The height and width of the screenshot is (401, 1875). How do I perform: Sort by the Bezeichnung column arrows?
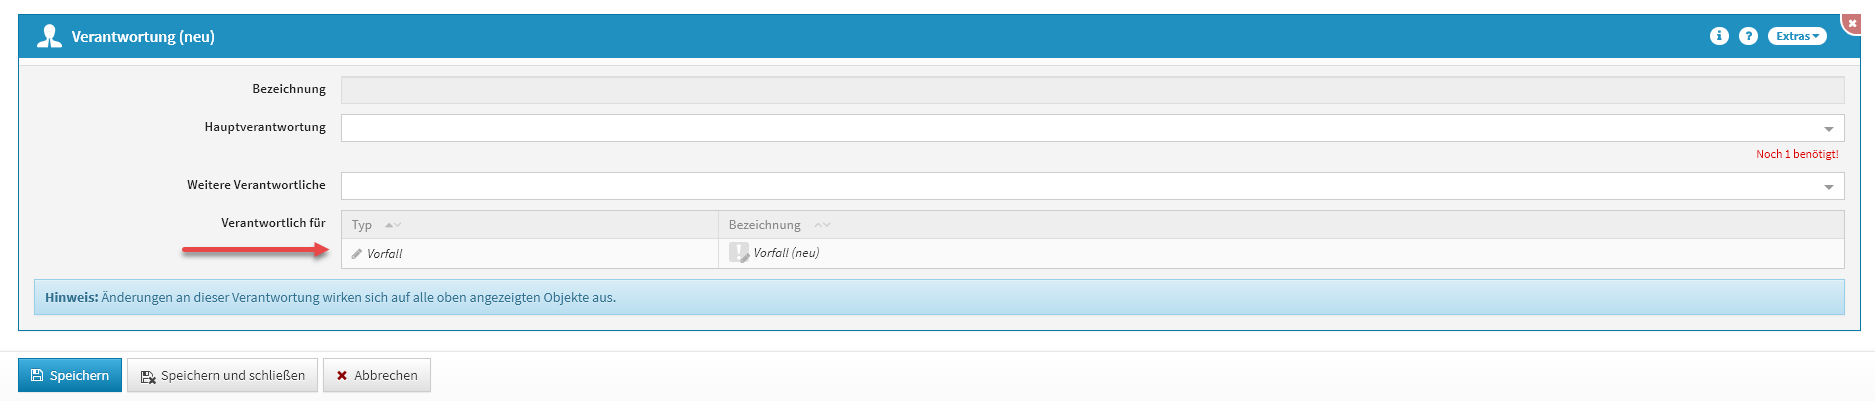click(822, 225)
